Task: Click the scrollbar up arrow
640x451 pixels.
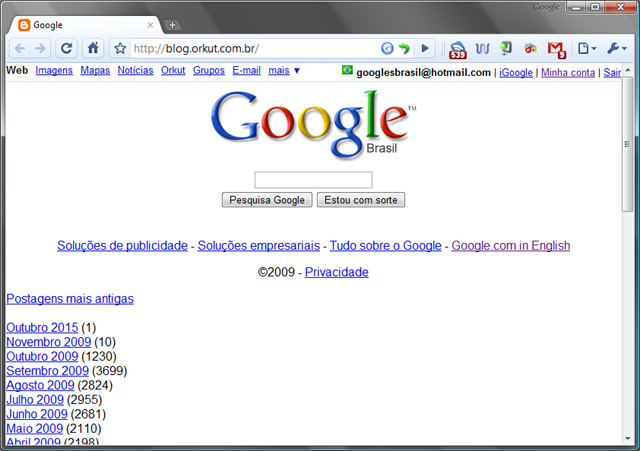Action: coord(628,70)
